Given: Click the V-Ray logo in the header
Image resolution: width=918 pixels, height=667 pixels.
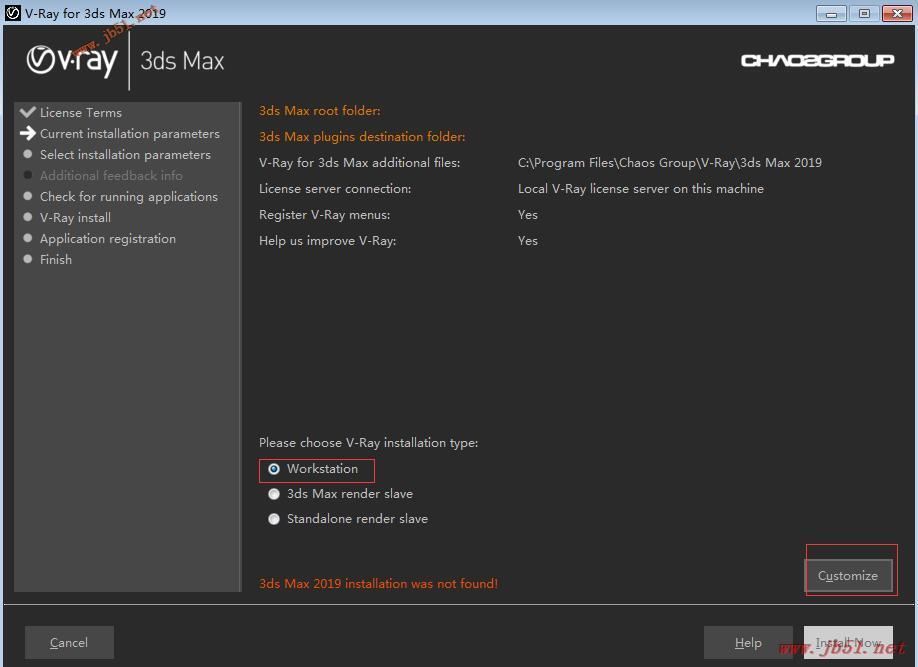Looking at the screenshot, I should [x=72, y=61].
